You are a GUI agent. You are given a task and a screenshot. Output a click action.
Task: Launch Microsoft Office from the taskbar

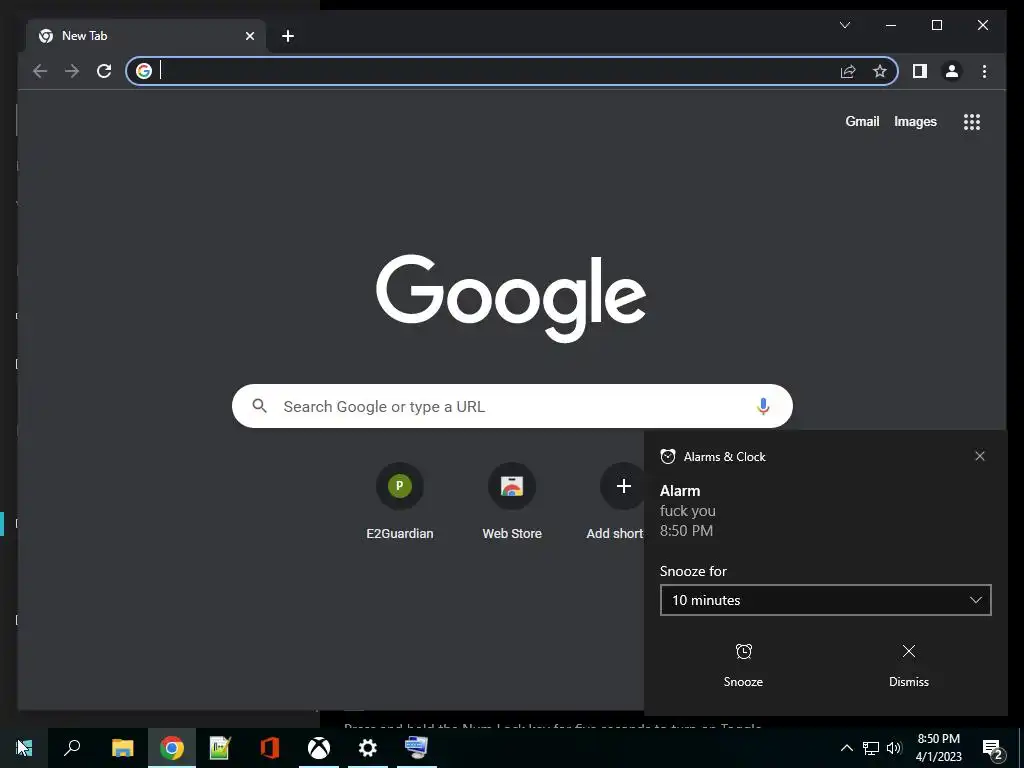270,748
